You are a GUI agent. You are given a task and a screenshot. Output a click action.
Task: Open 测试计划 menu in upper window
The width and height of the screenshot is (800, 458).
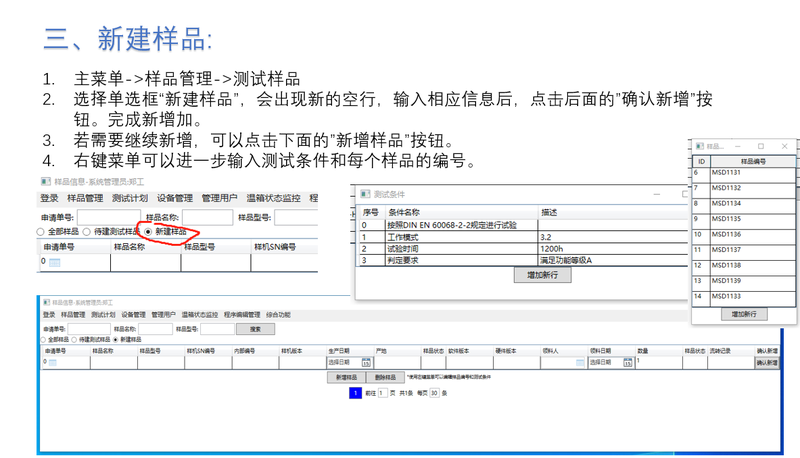click(130, 198)
